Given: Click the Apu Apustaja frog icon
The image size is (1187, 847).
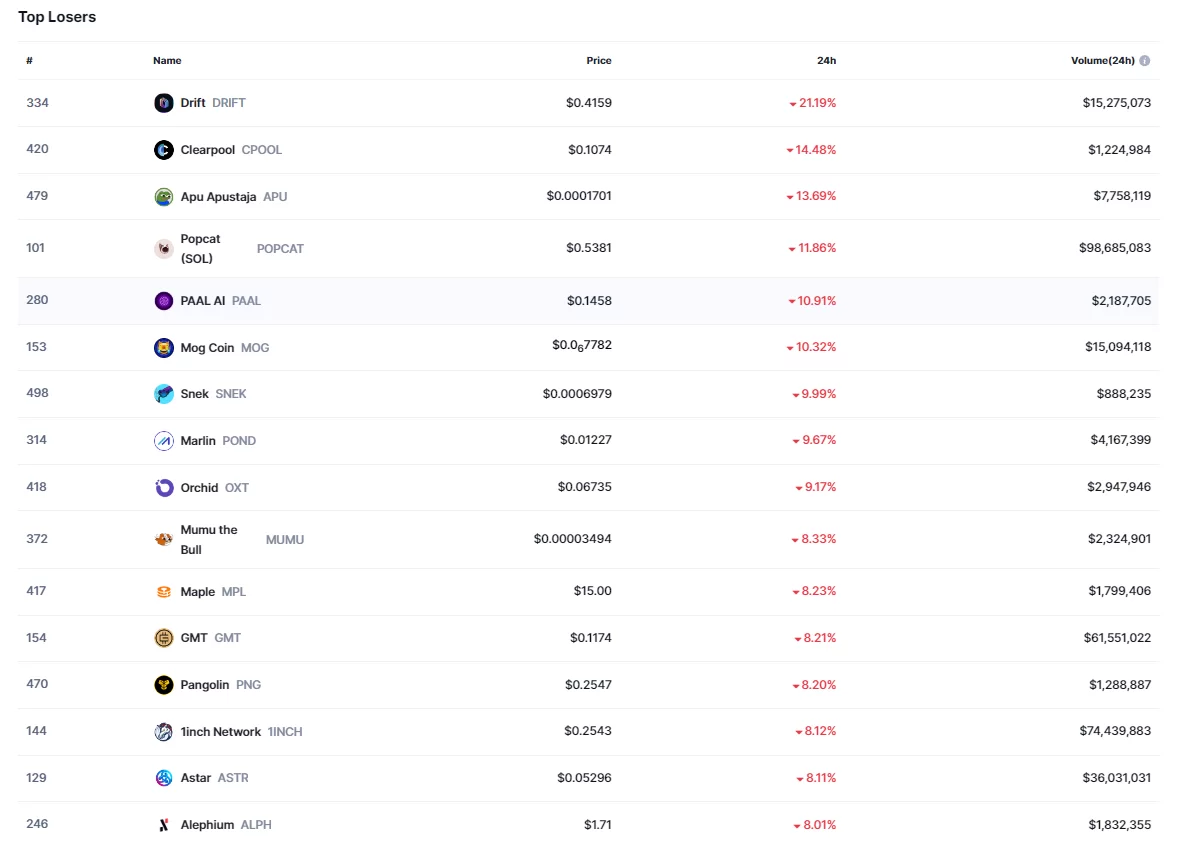Looking at the screenshot, I should click(164, 197).
